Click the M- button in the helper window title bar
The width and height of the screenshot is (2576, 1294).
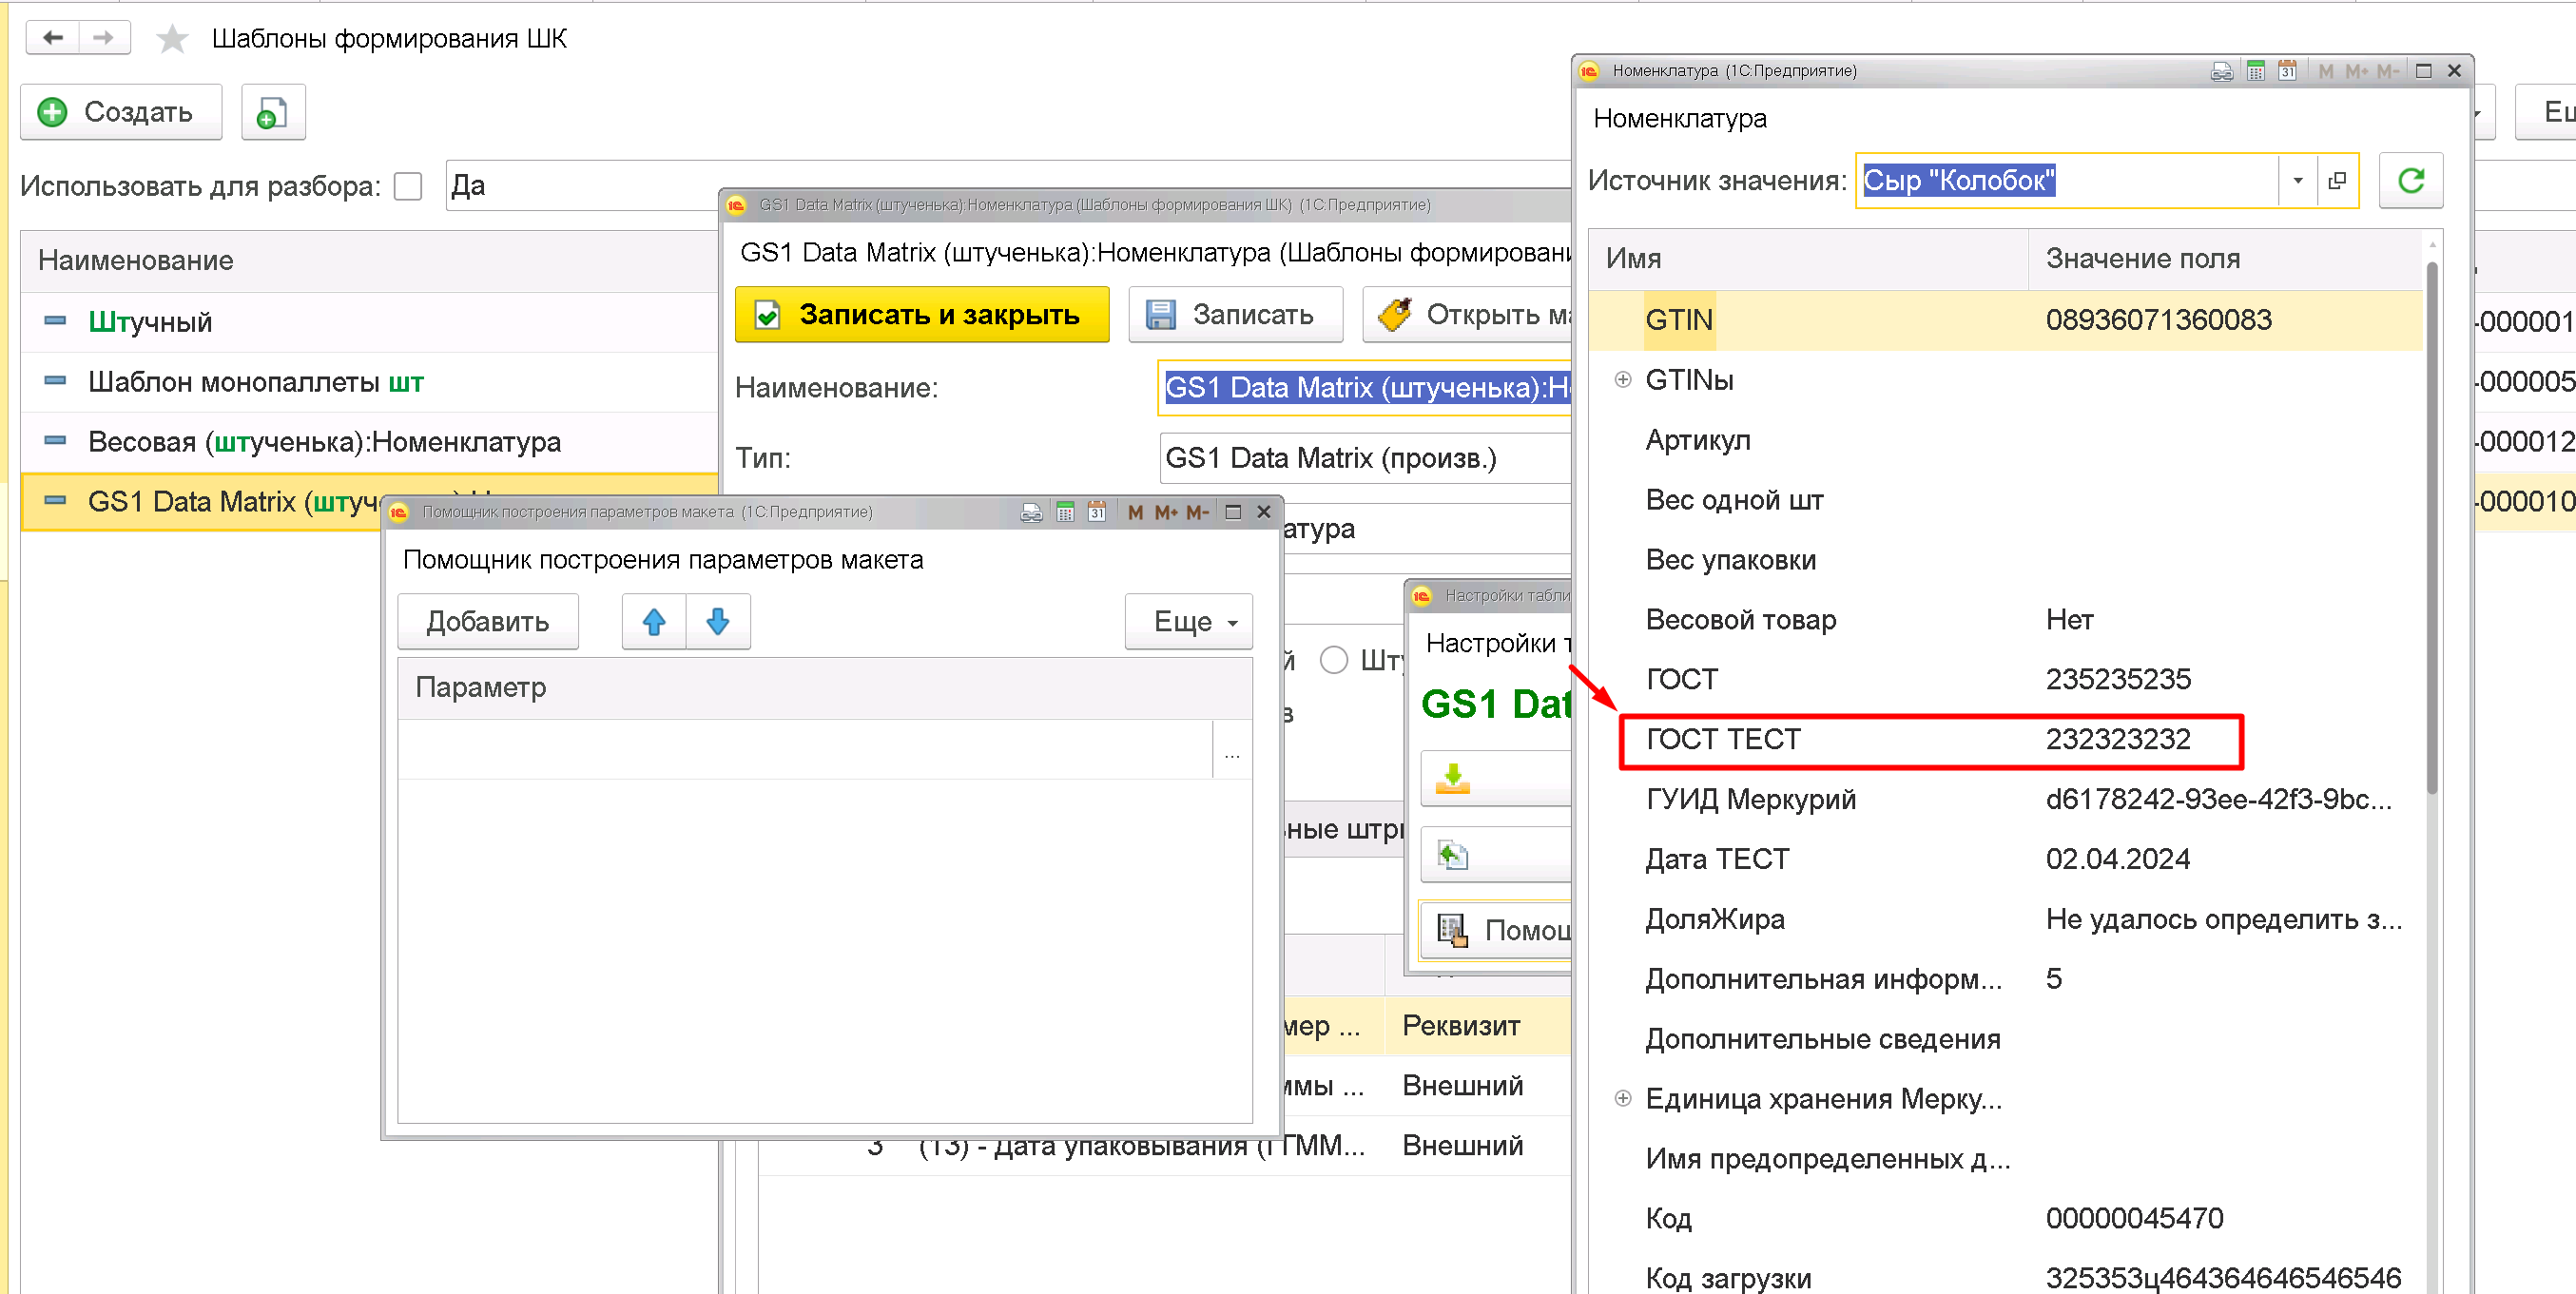point(1198,512)
